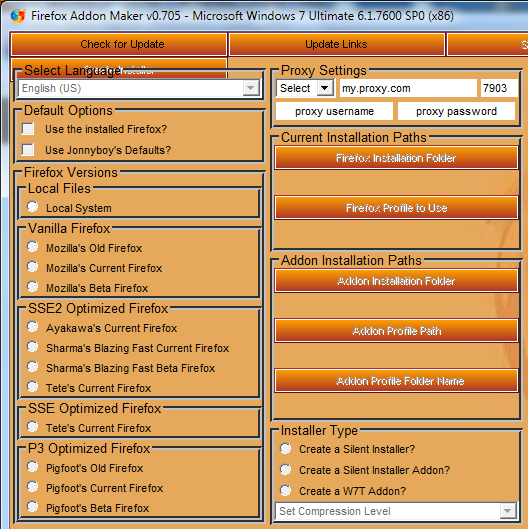The image size is (528, 529).
Task: Click the Check for Update button
Action: 119,44
